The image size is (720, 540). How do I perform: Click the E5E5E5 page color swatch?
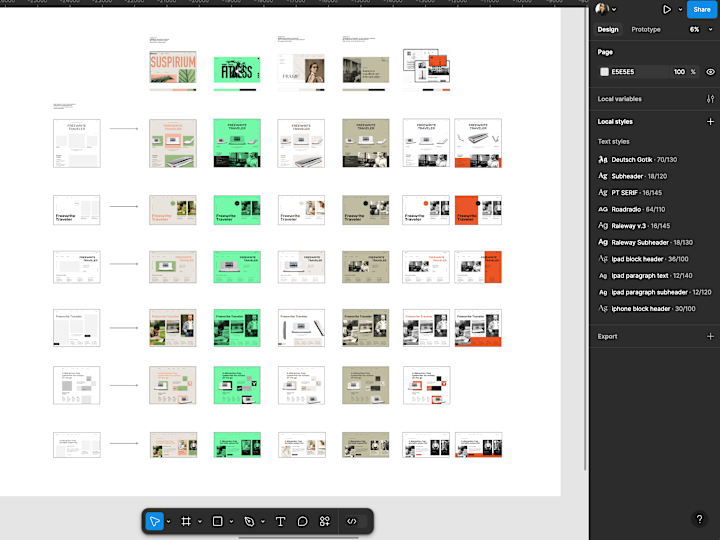coord(604,72)
